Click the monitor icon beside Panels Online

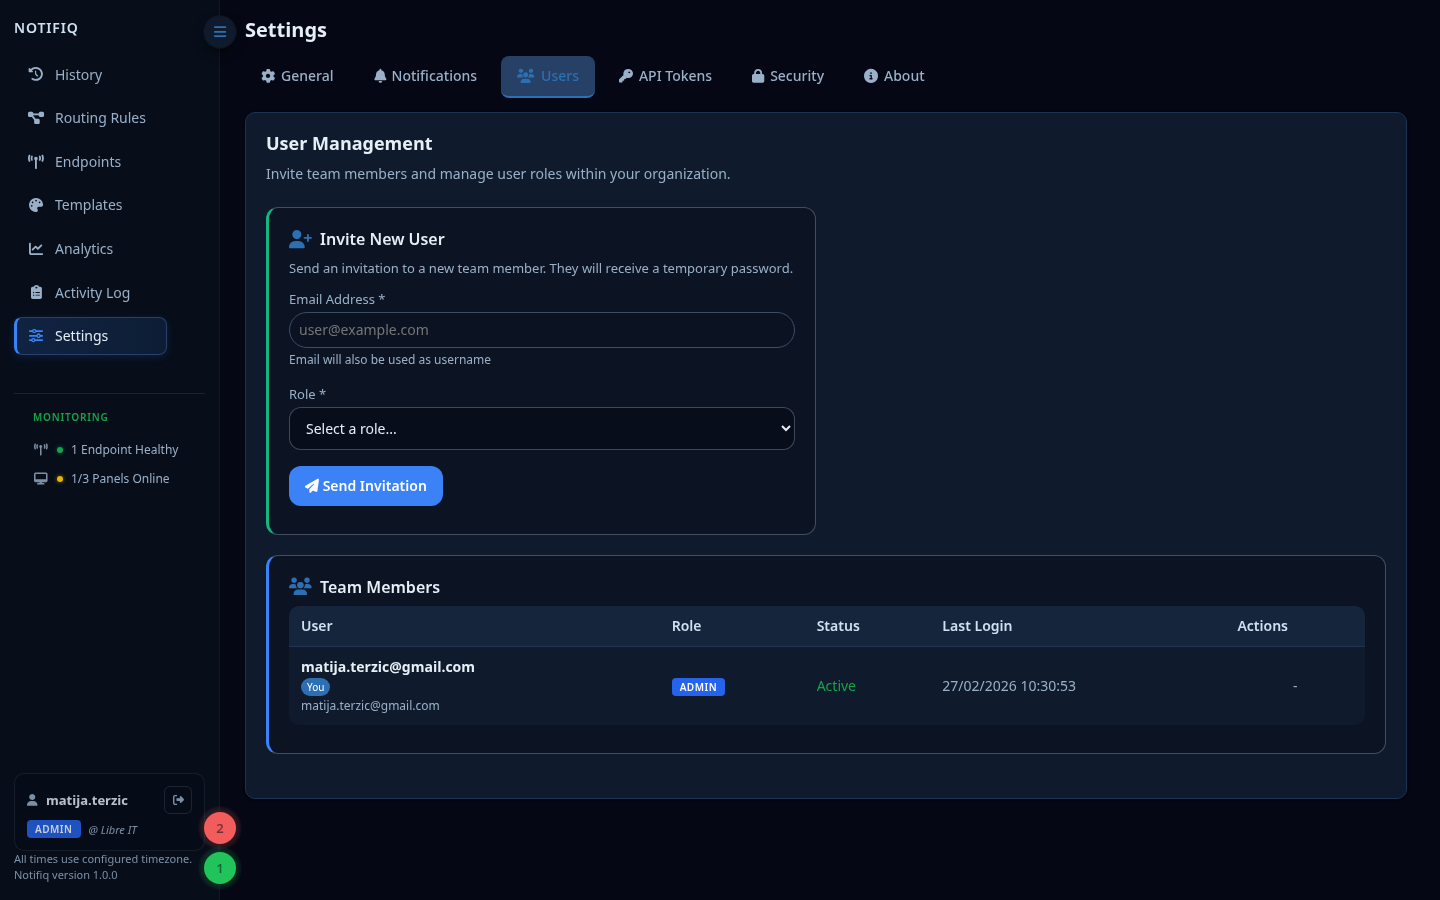41,479
